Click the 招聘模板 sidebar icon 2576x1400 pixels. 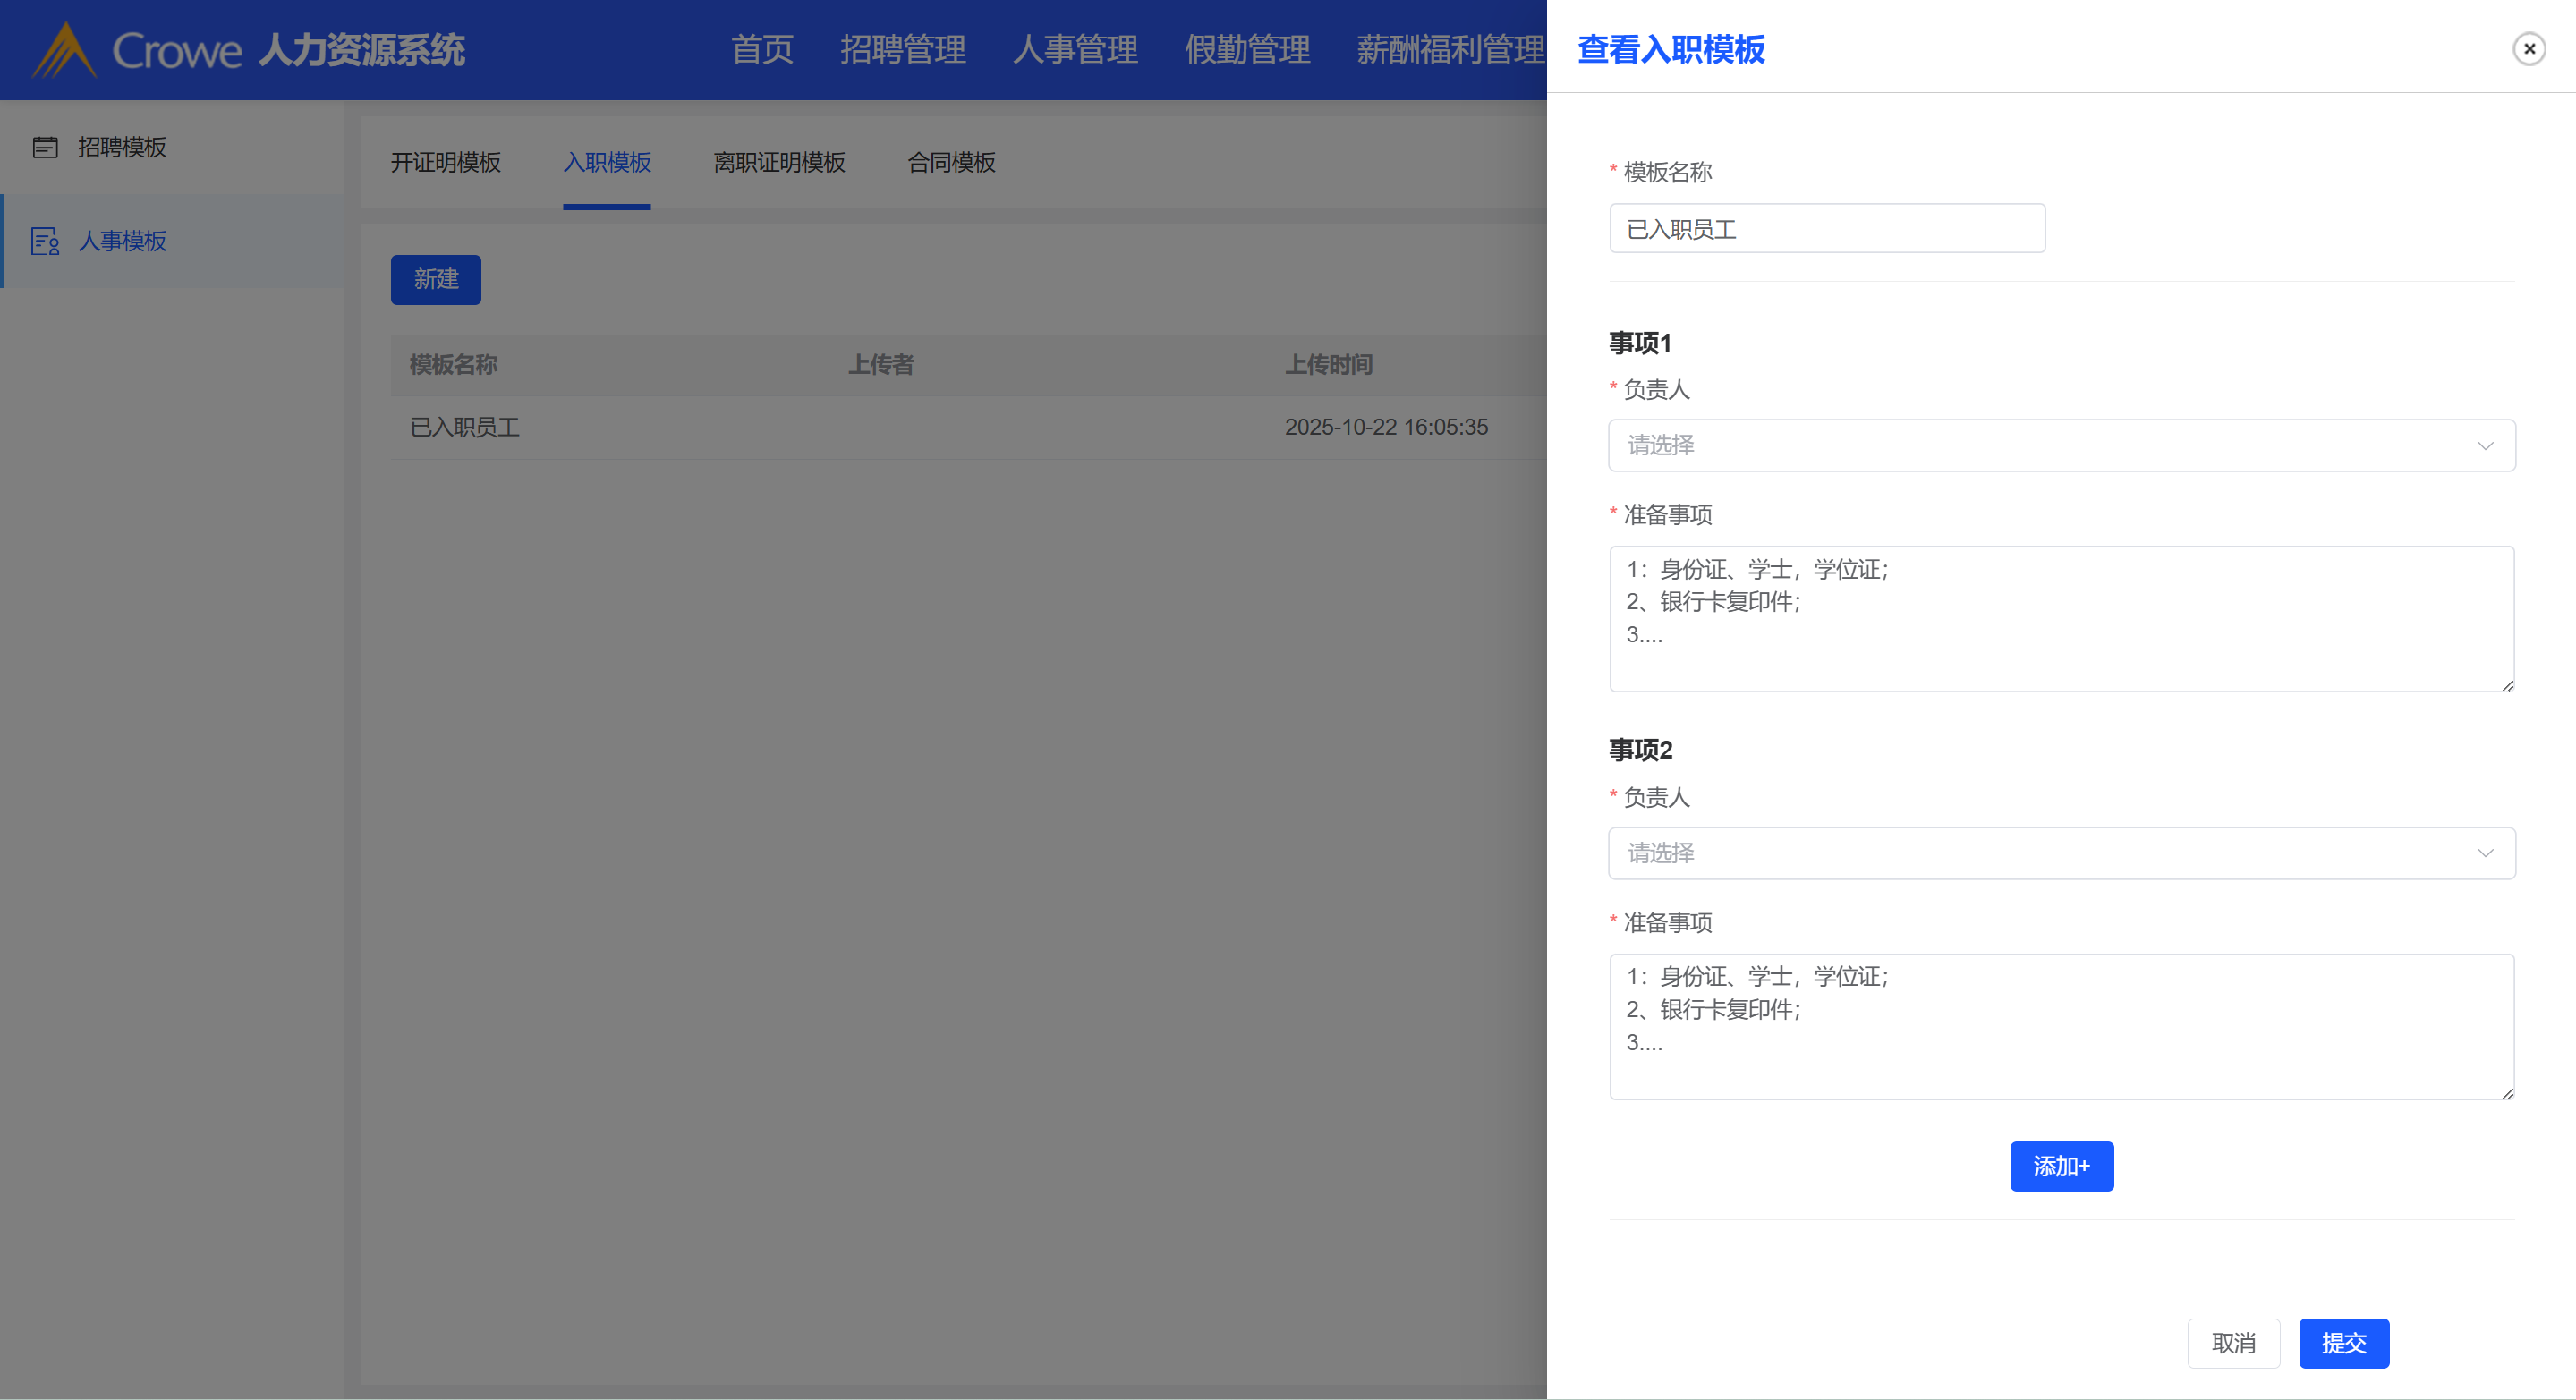(45, 148)
